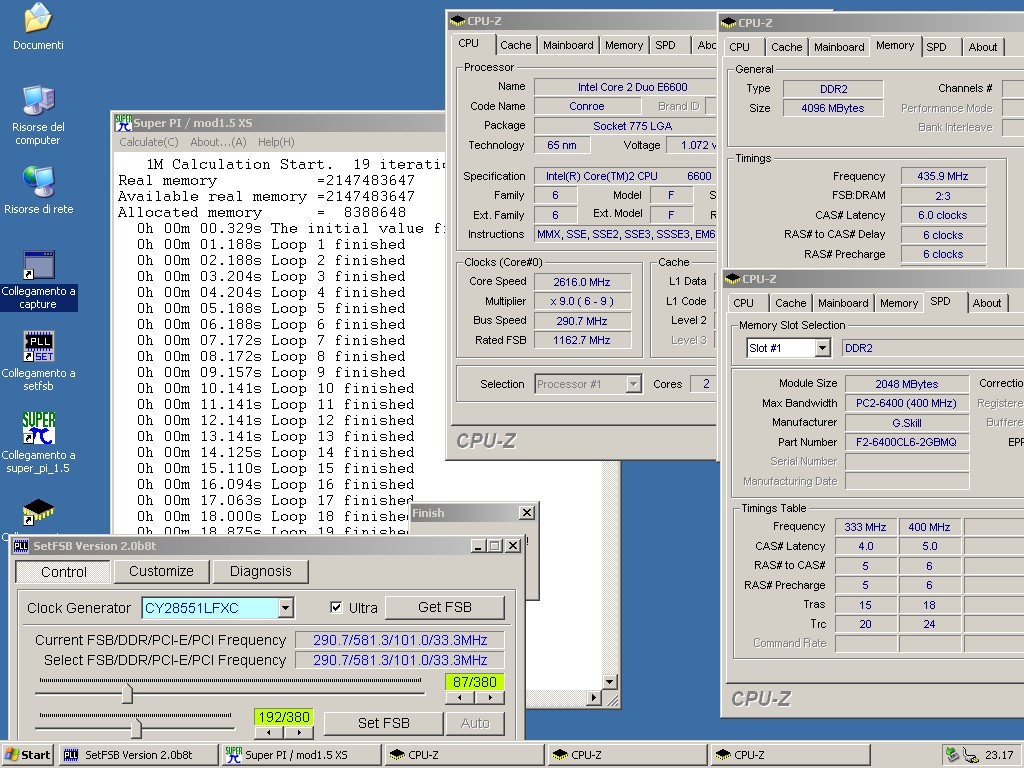Click right arrow under the 192/380 counter
The image size is (1024, 768).
[298, 732]
